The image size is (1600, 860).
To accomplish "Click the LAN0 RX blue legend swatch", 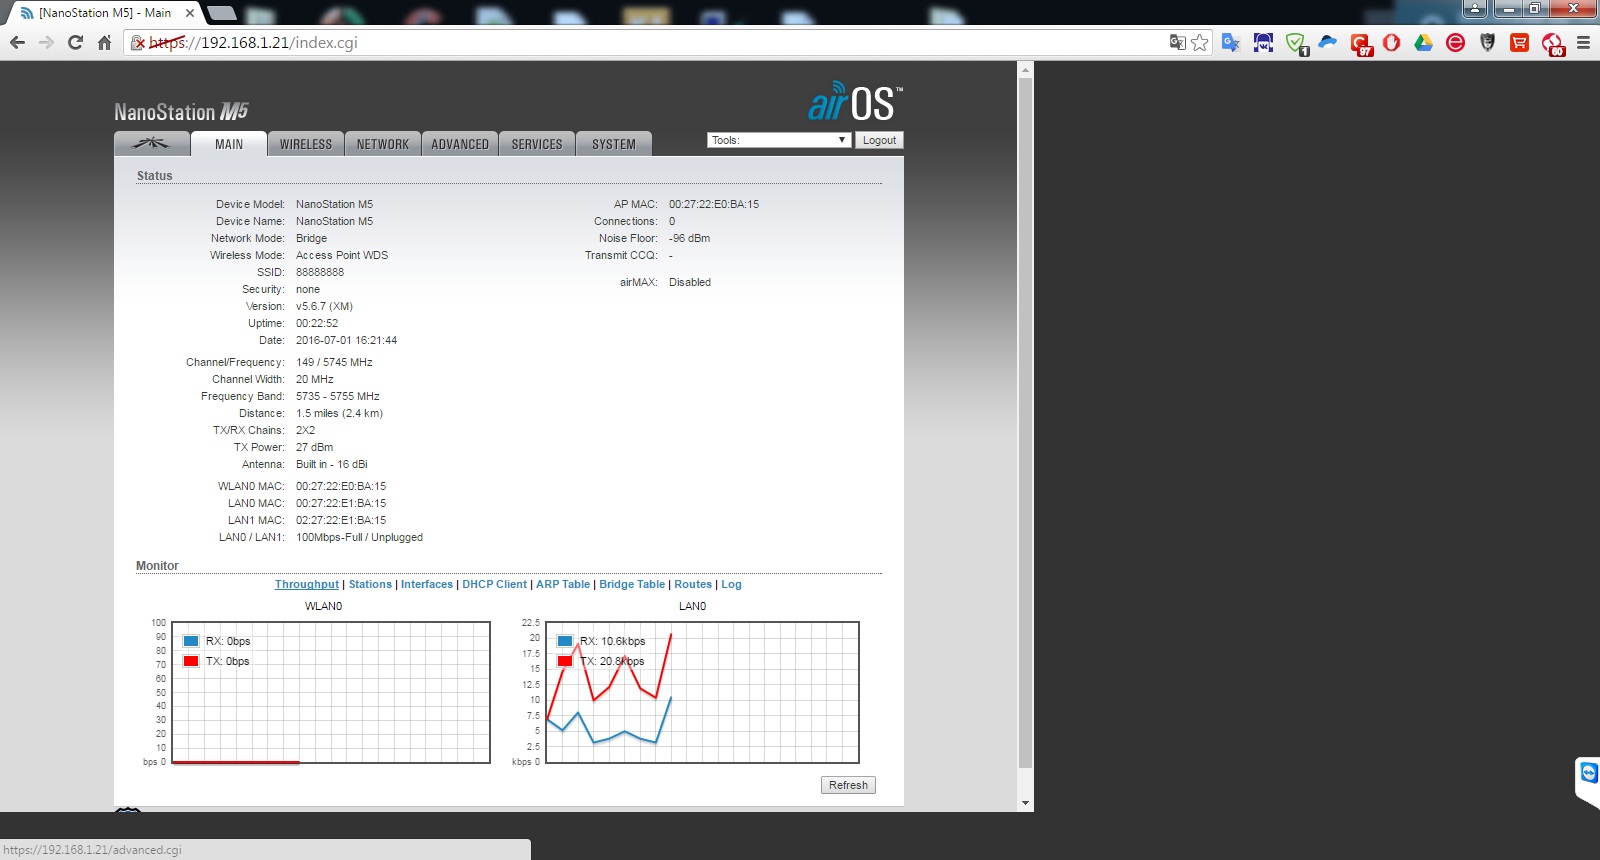I will coord(565,641).
